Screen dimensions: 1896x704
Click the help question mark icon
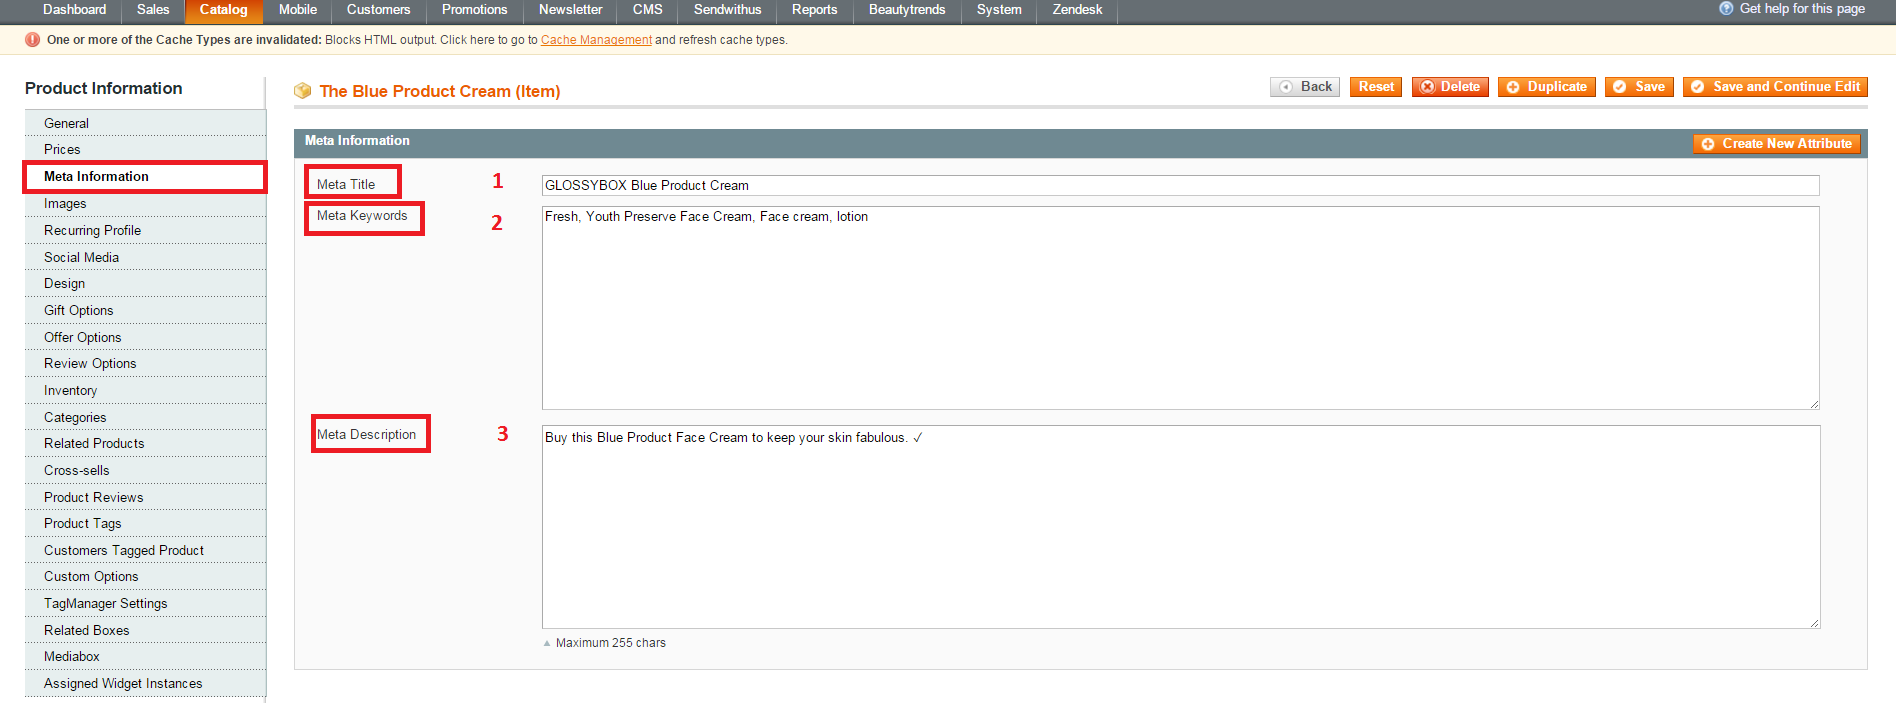(1726, 8)
